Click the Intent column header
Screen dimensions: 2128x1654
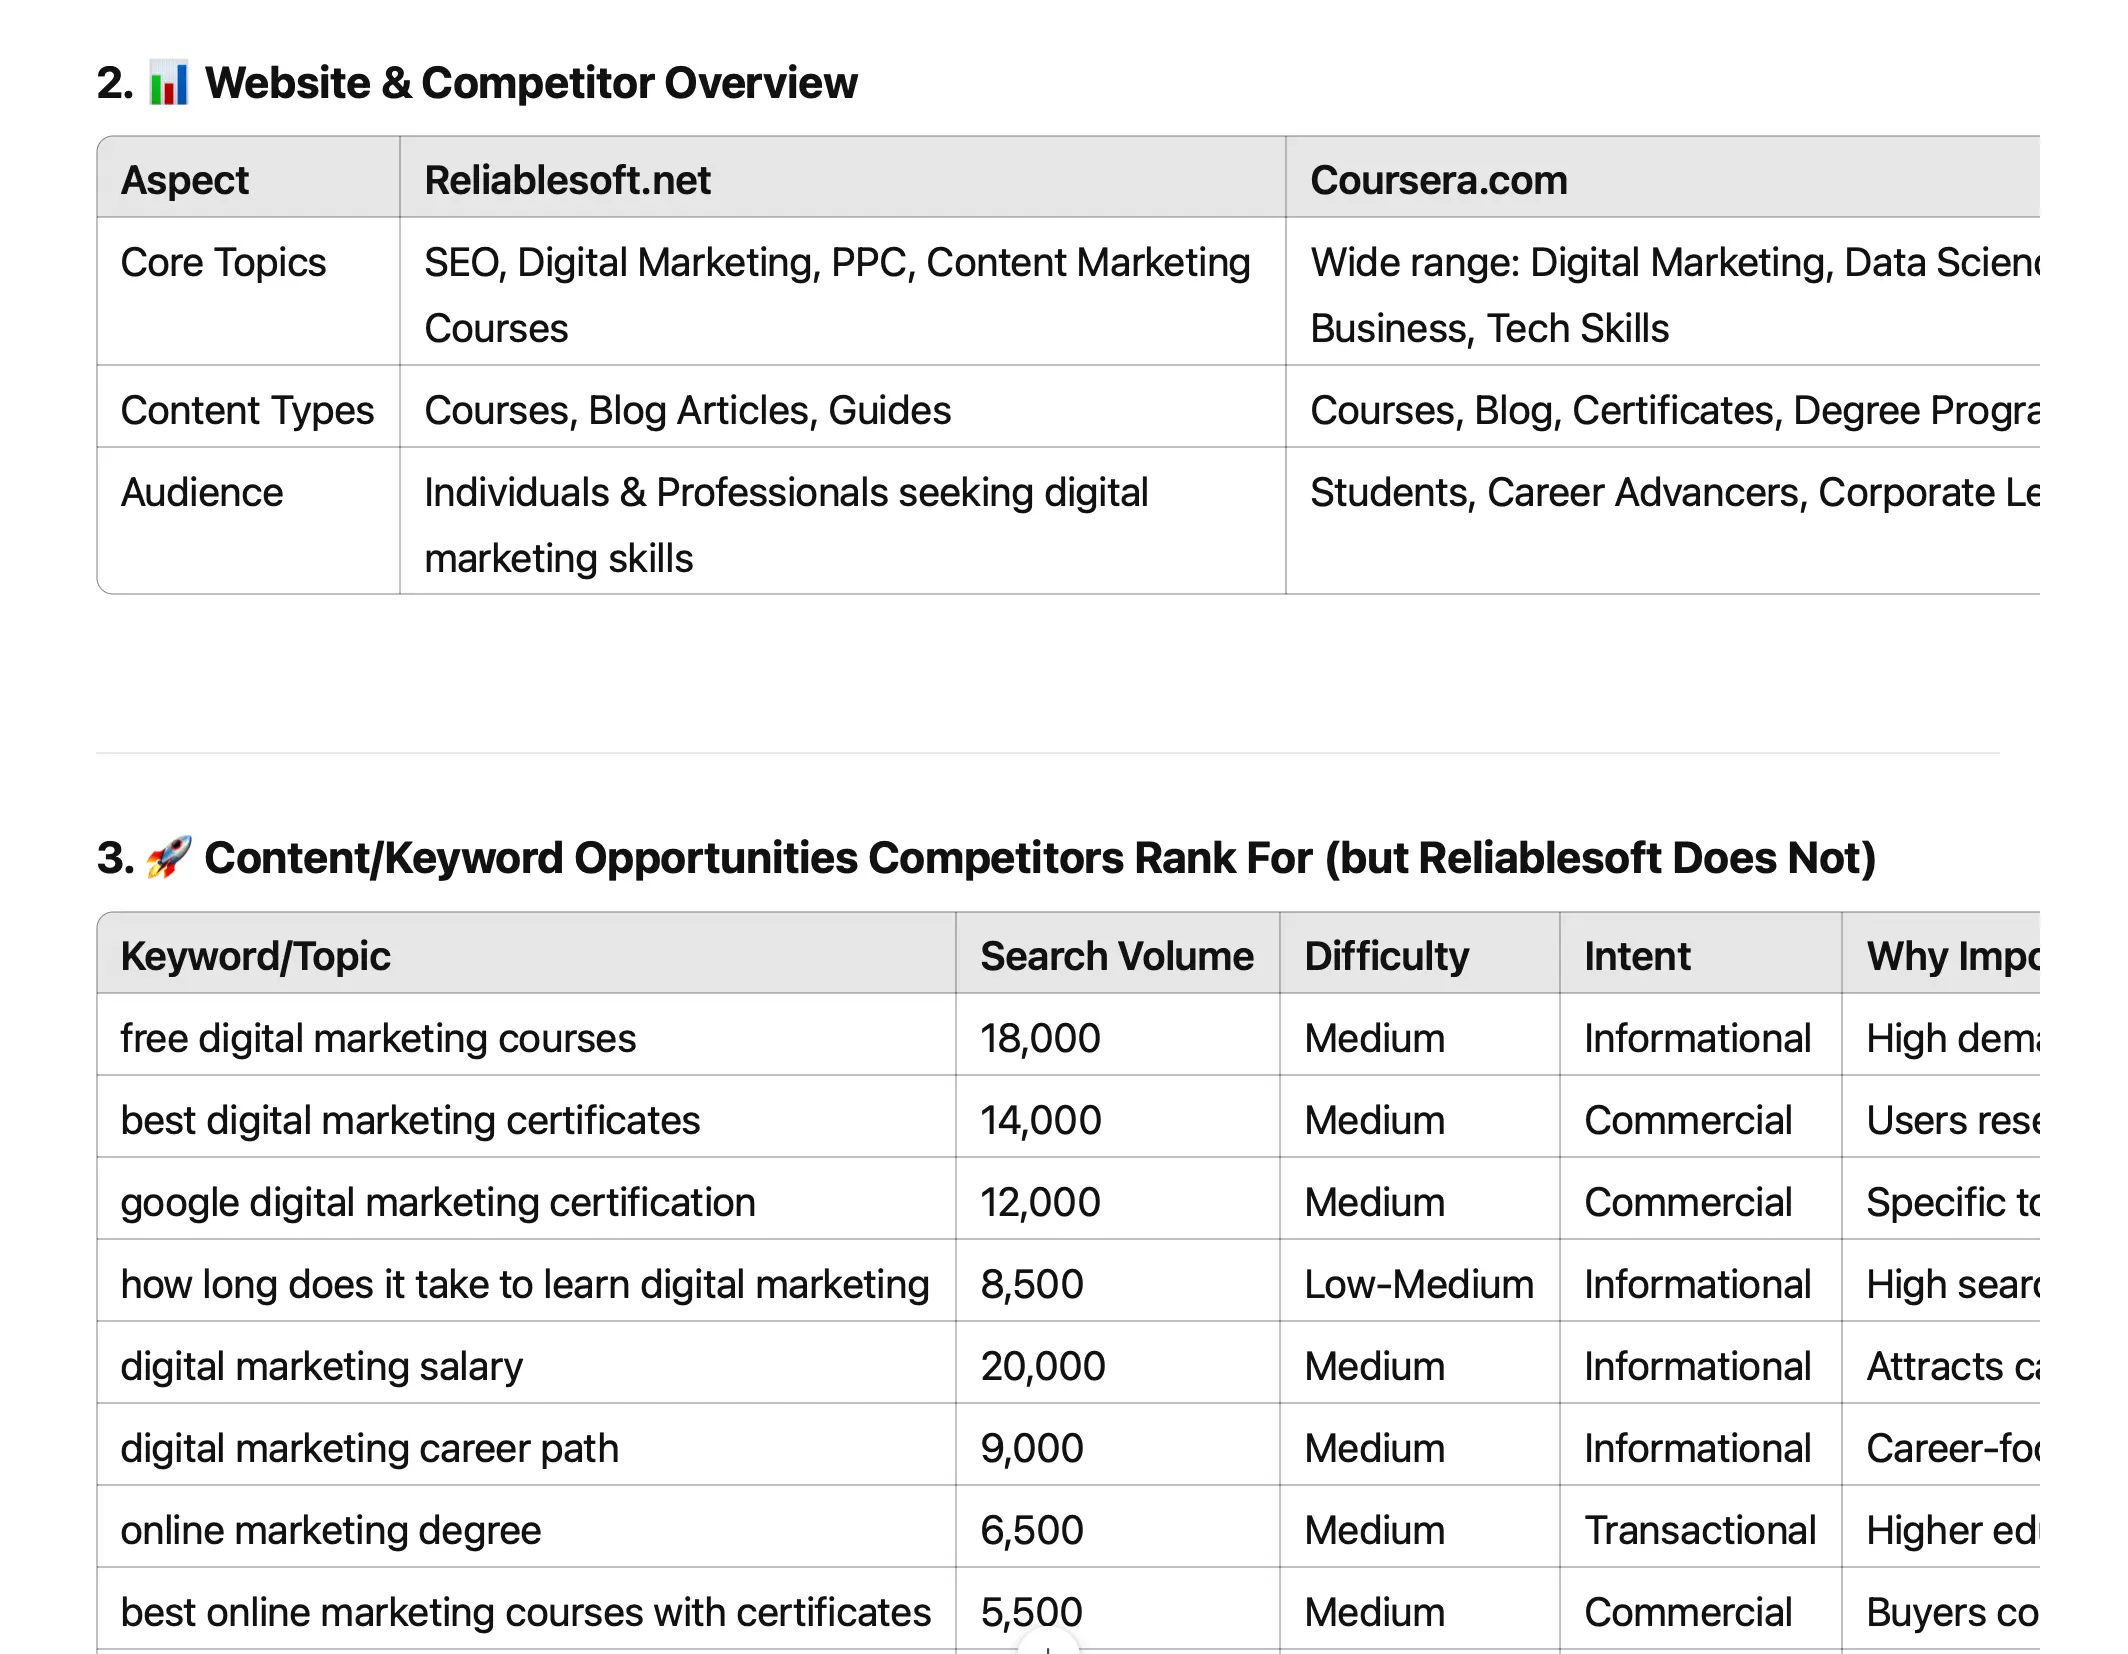pos(1637,956)
